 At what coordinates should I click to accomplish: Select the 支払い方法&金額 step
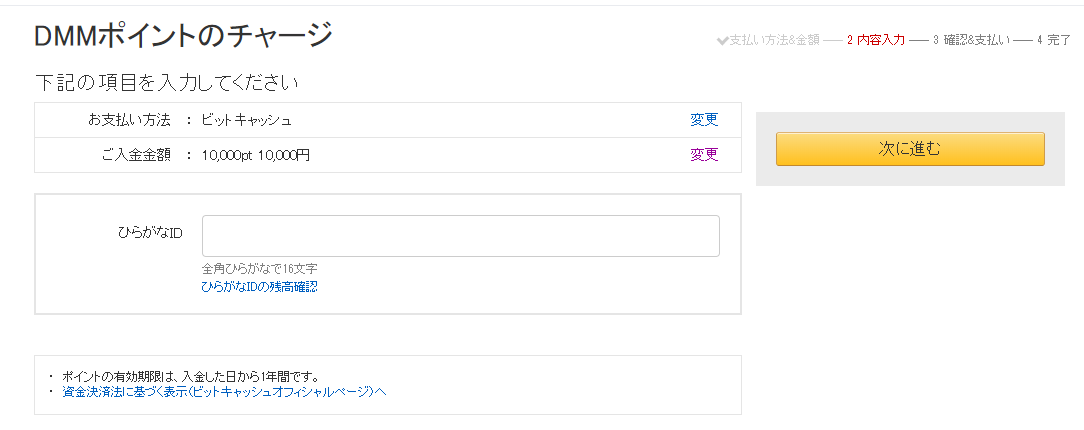pos(774,40)
